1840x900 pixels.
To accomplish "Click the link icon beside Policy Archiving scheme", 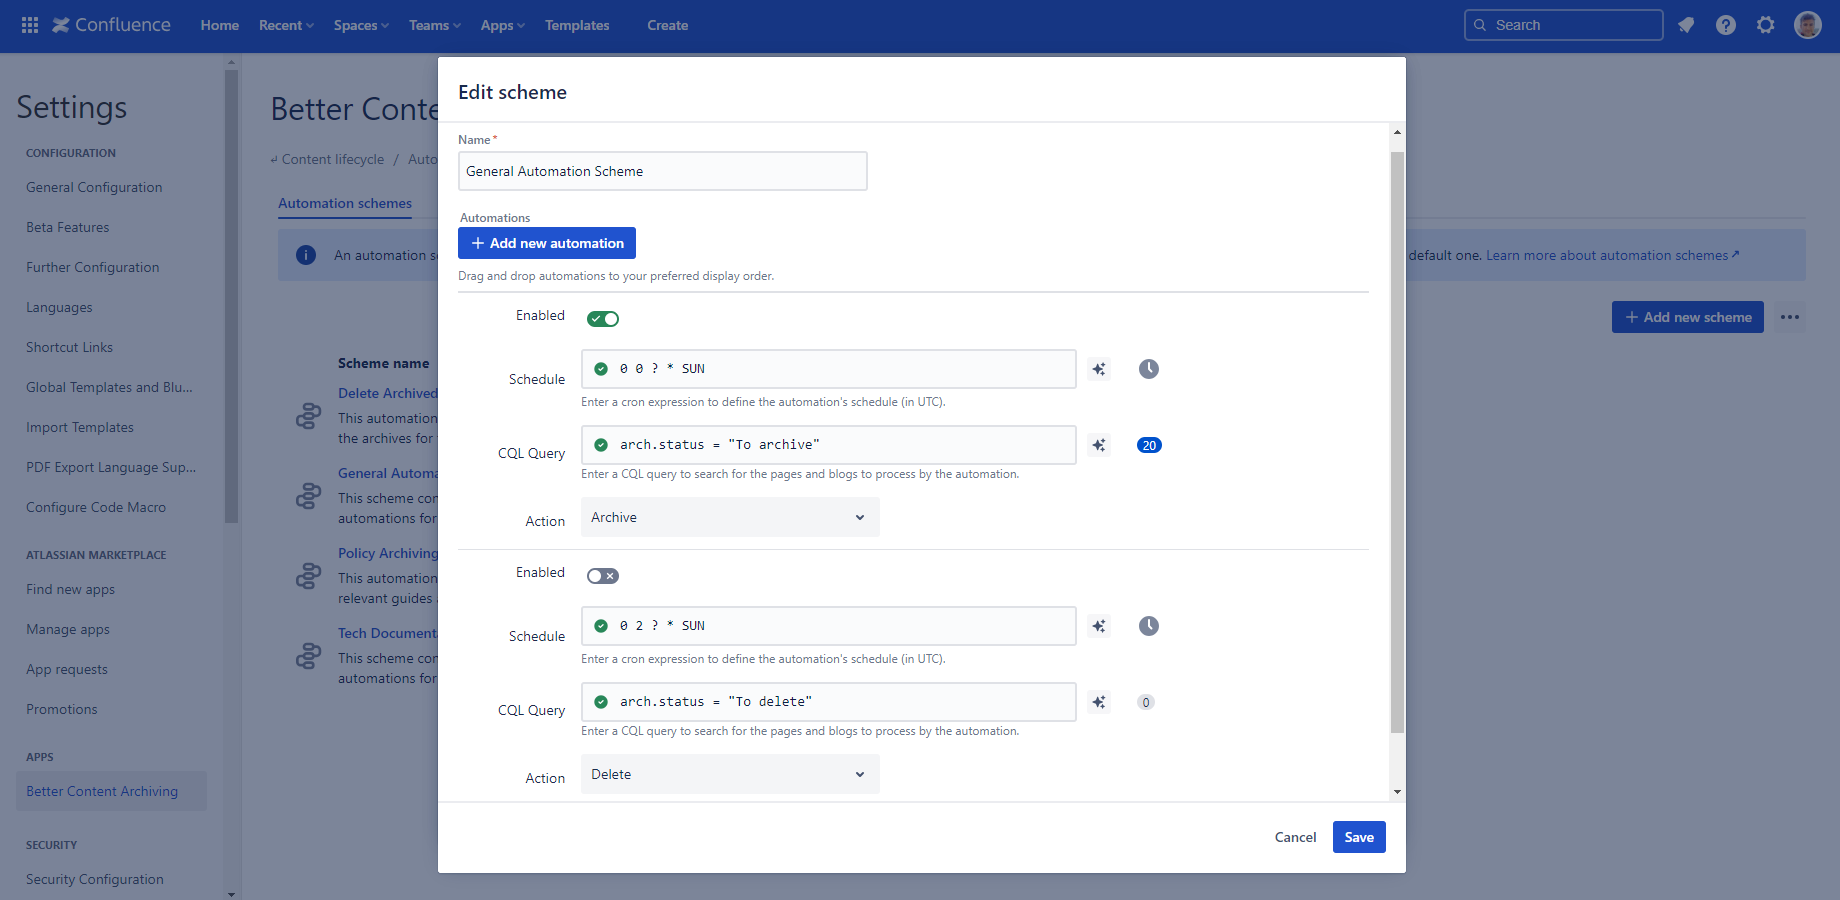I will click(308, 576).
